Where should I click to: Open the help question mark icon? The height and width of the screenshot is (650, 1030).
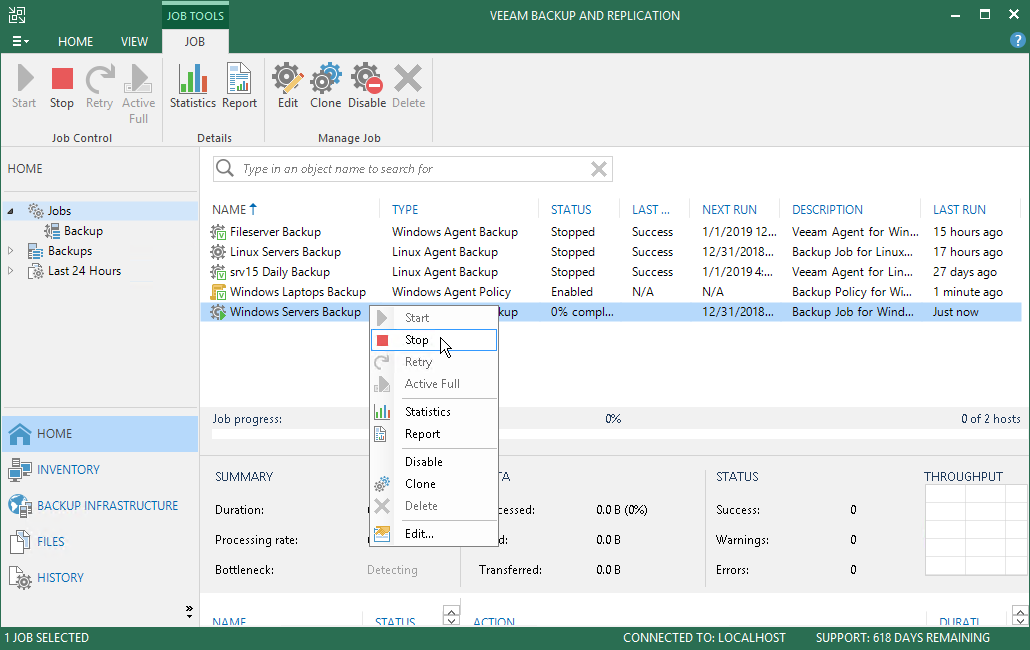[1017, 41]
